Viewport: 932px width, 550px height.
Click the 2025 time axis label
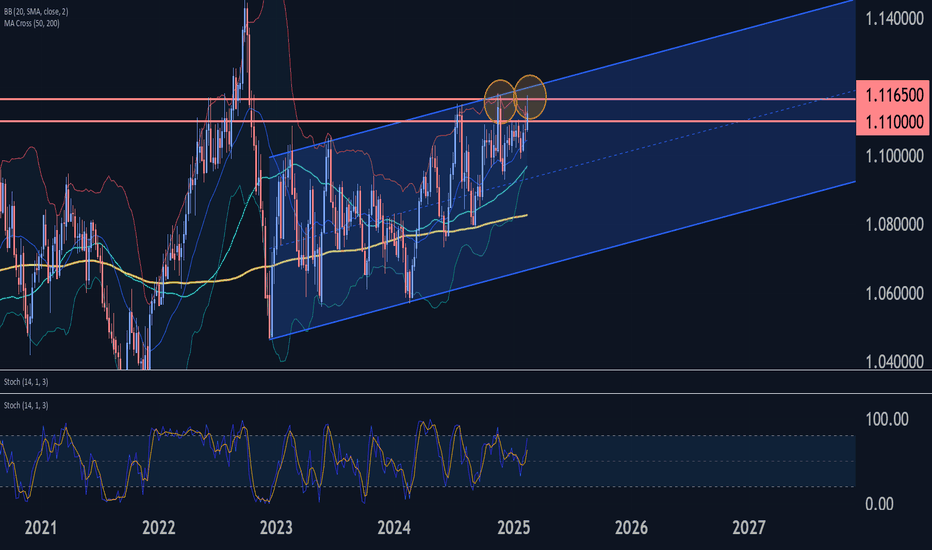[514, 527]
